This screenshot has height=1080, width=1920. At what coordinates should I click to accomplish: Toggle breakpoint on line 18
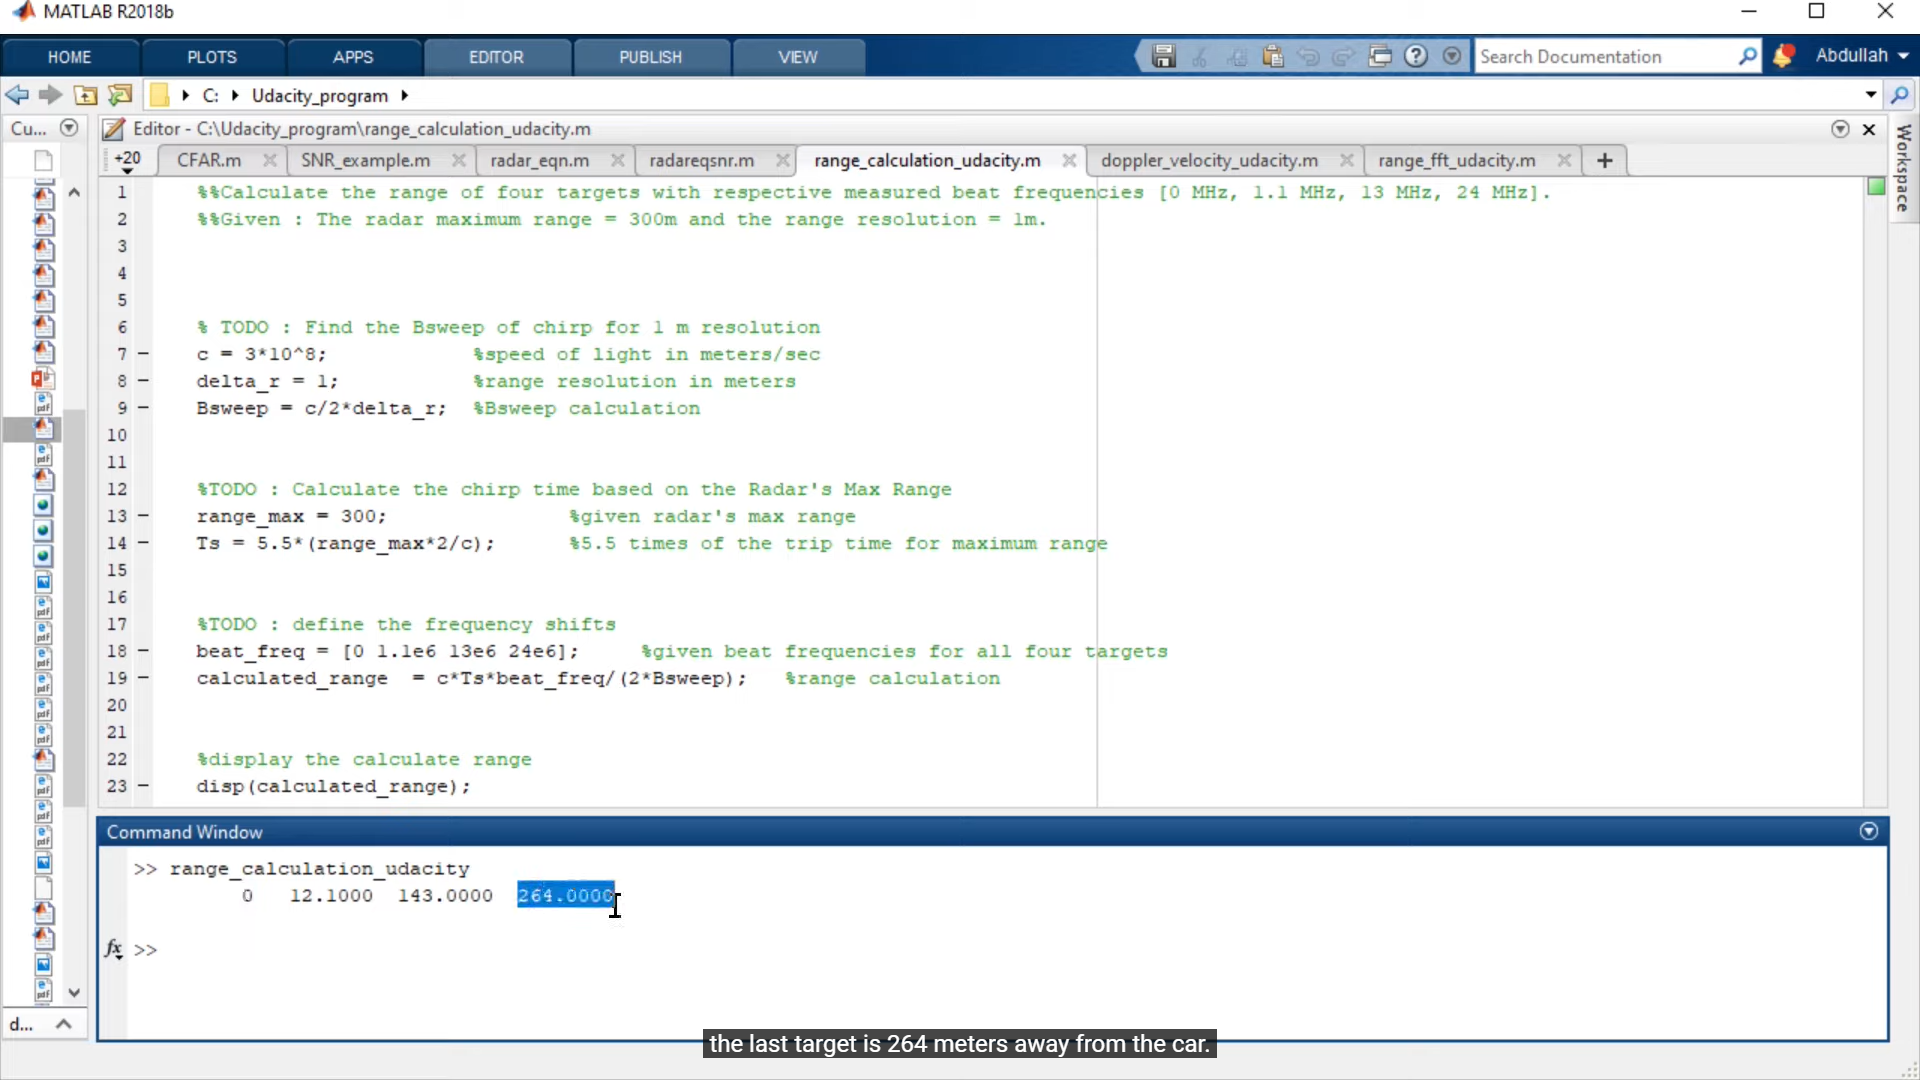pos(143,651)
